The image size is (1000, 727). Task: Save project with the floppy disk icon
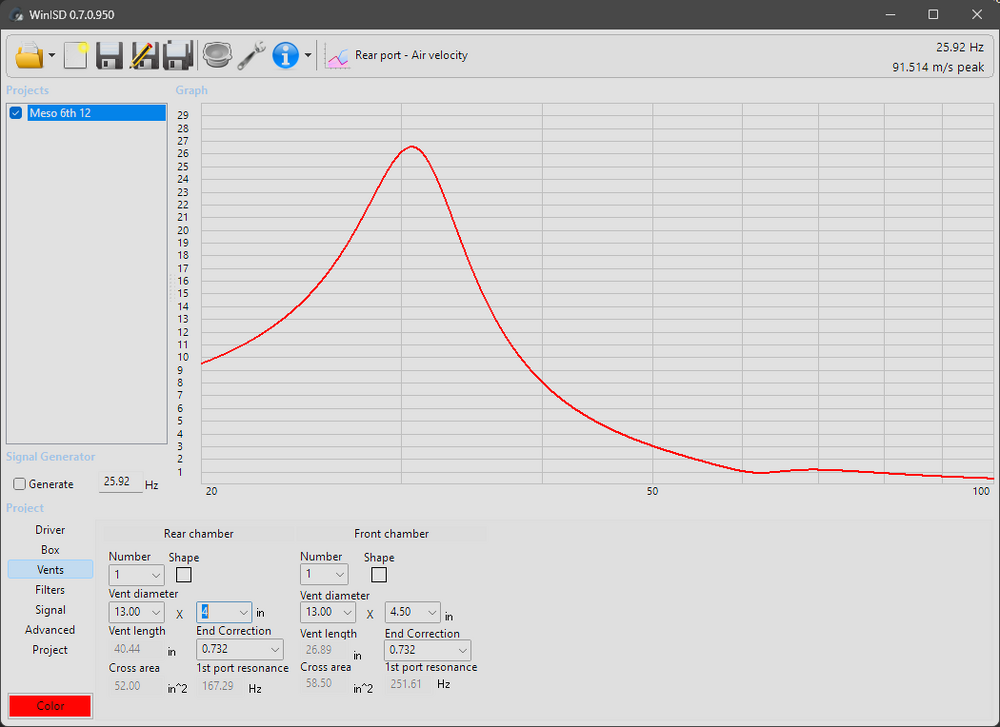click(109, 55)
